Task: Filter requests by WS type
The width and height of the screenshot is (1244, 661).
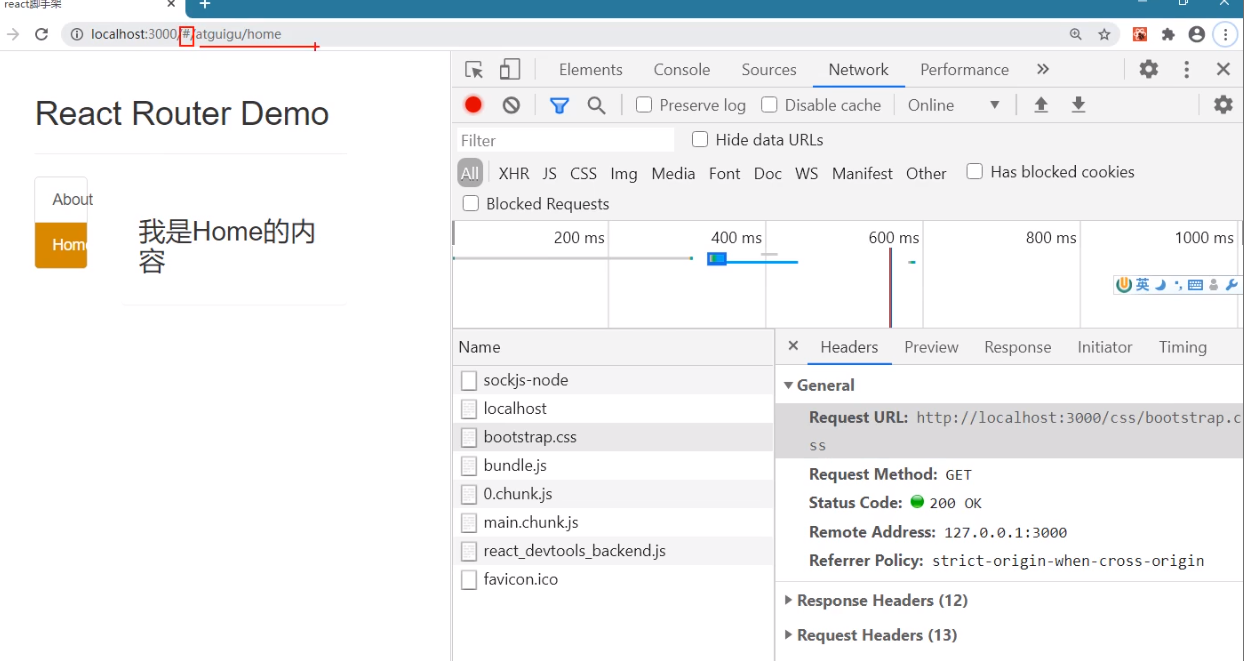Action: pyautogui.click(x=807, y=173)
